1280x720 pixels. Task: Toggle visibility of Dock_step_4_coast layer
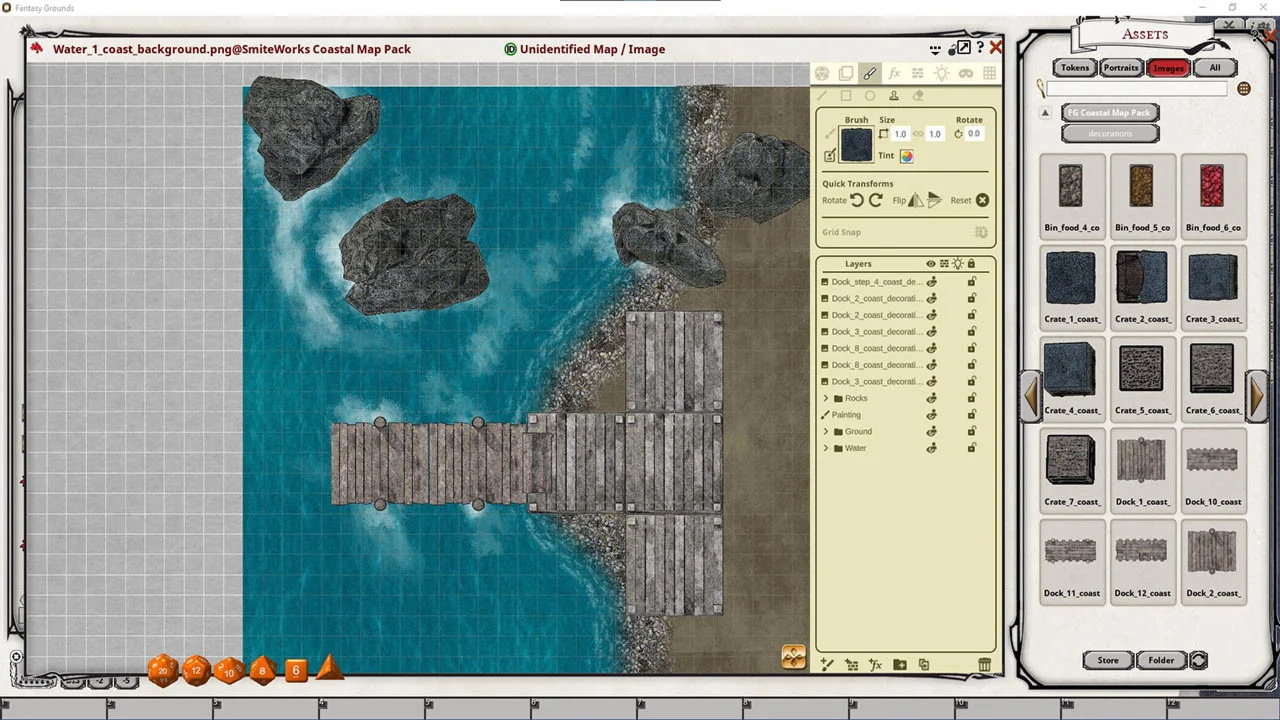coord(931,282)
